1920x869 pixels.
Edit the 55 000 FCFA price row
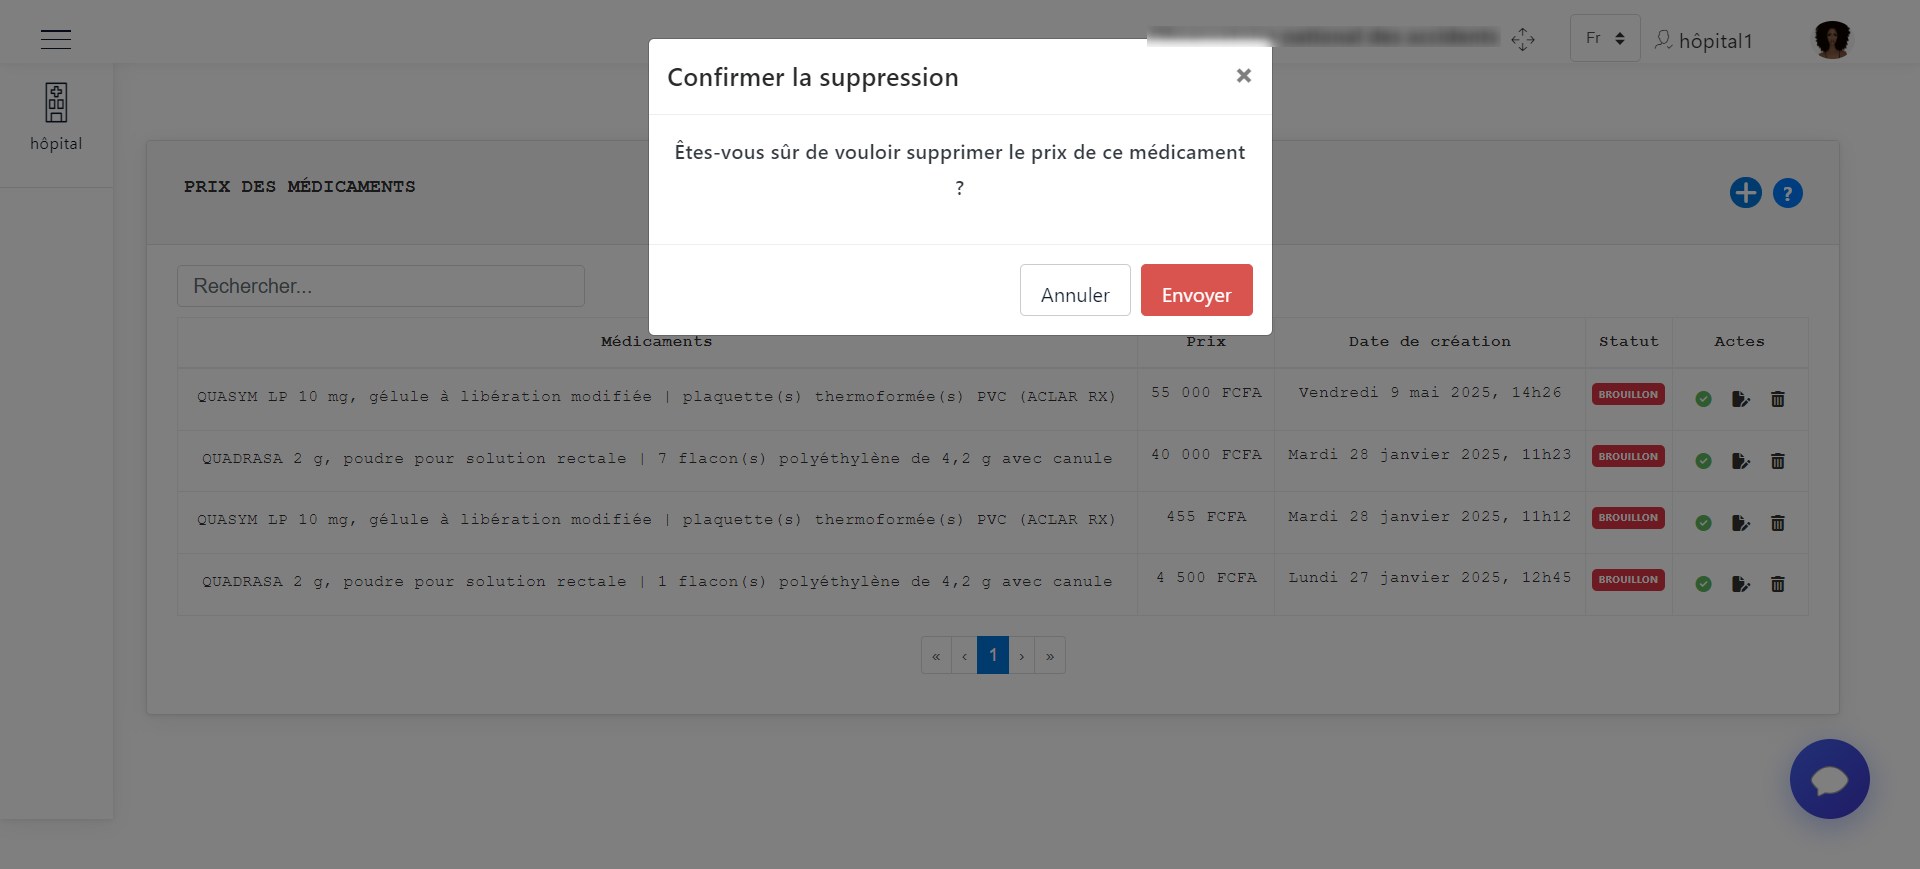click(x=1741, y=399)
